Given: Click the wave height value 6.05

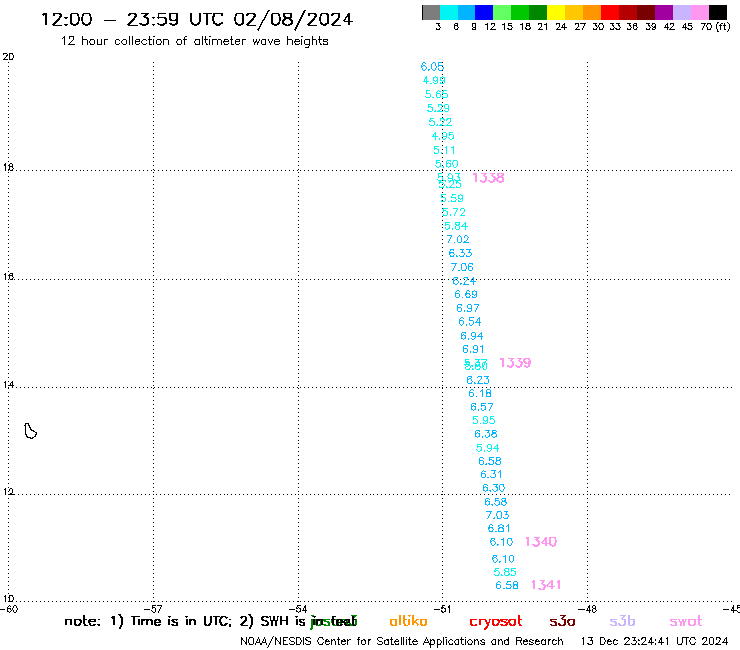Looking at the screenshot, I should (x=432, y=67).
